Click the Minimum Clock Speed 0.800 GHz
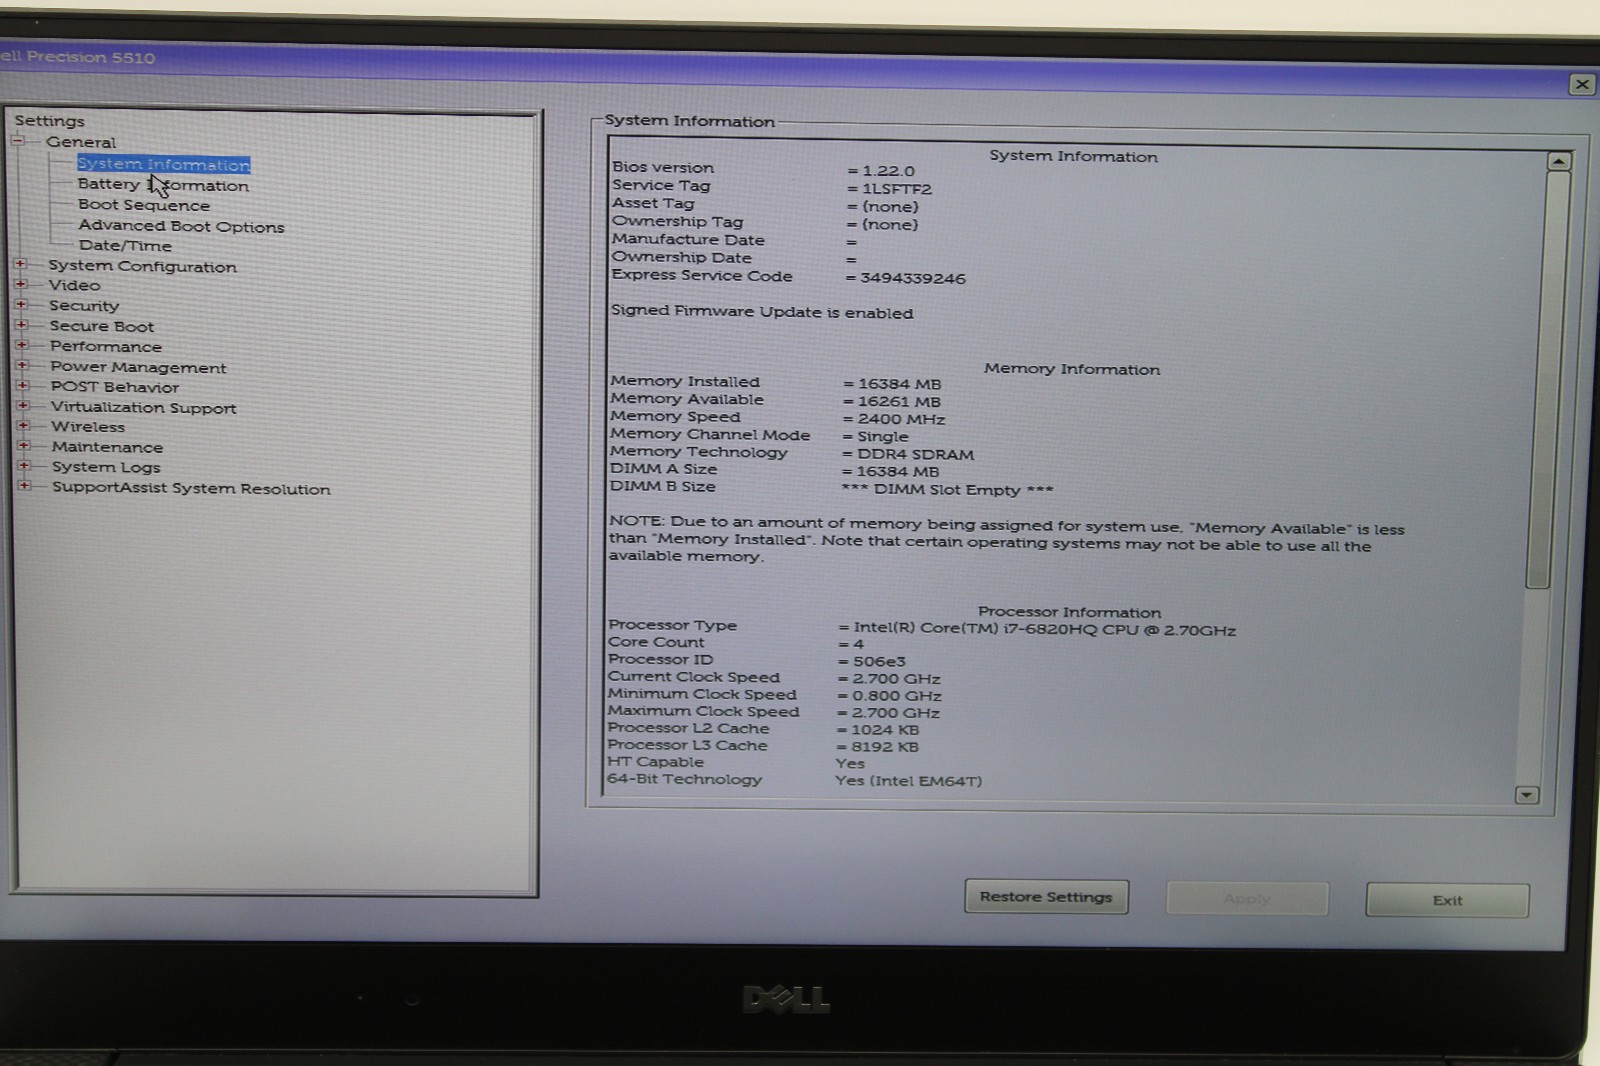 coord(896,695)
